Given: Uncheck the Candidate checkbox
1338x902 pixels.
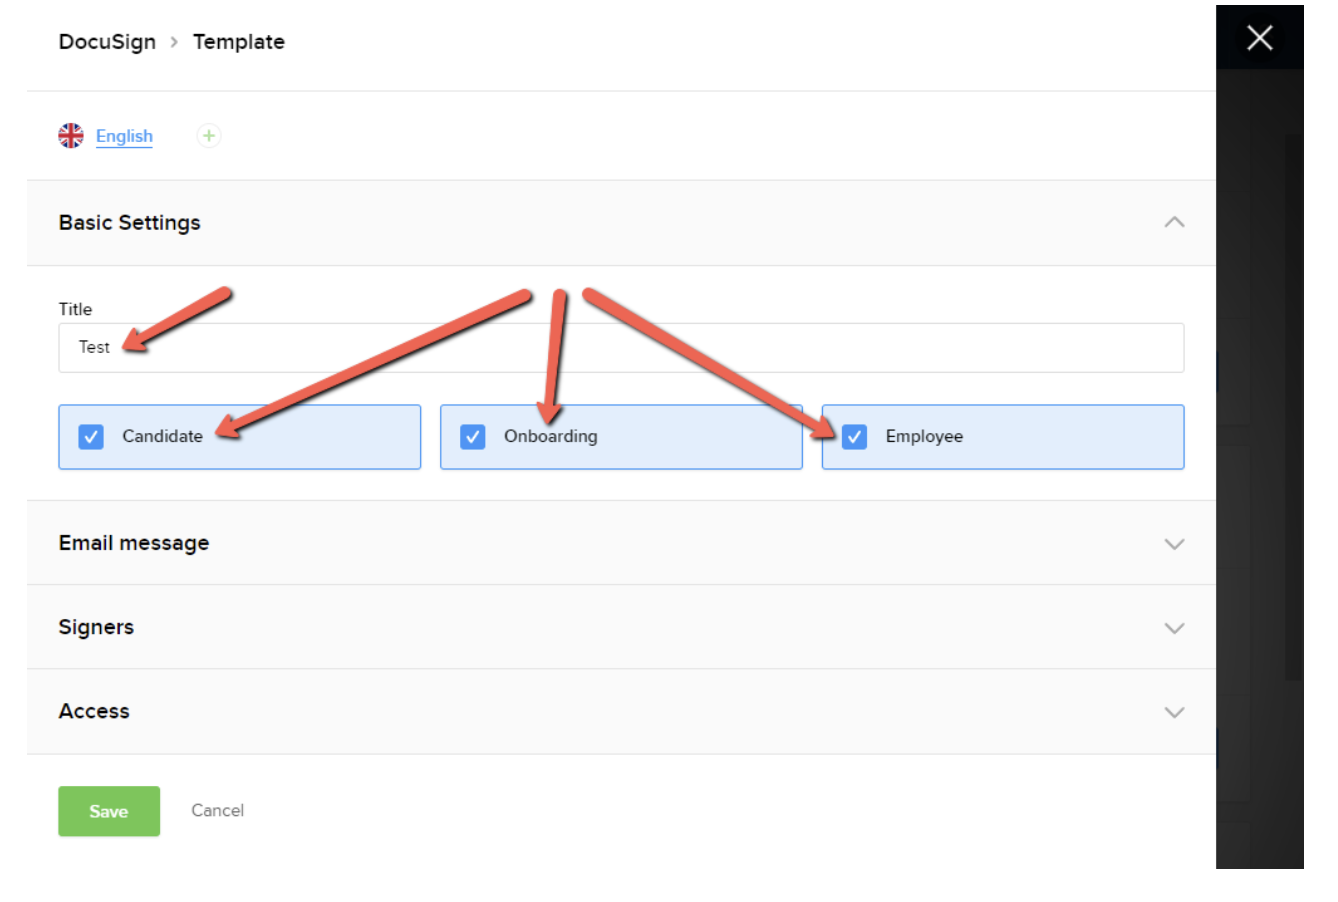Looking at the screenshot, I should (x=90, y=436).
